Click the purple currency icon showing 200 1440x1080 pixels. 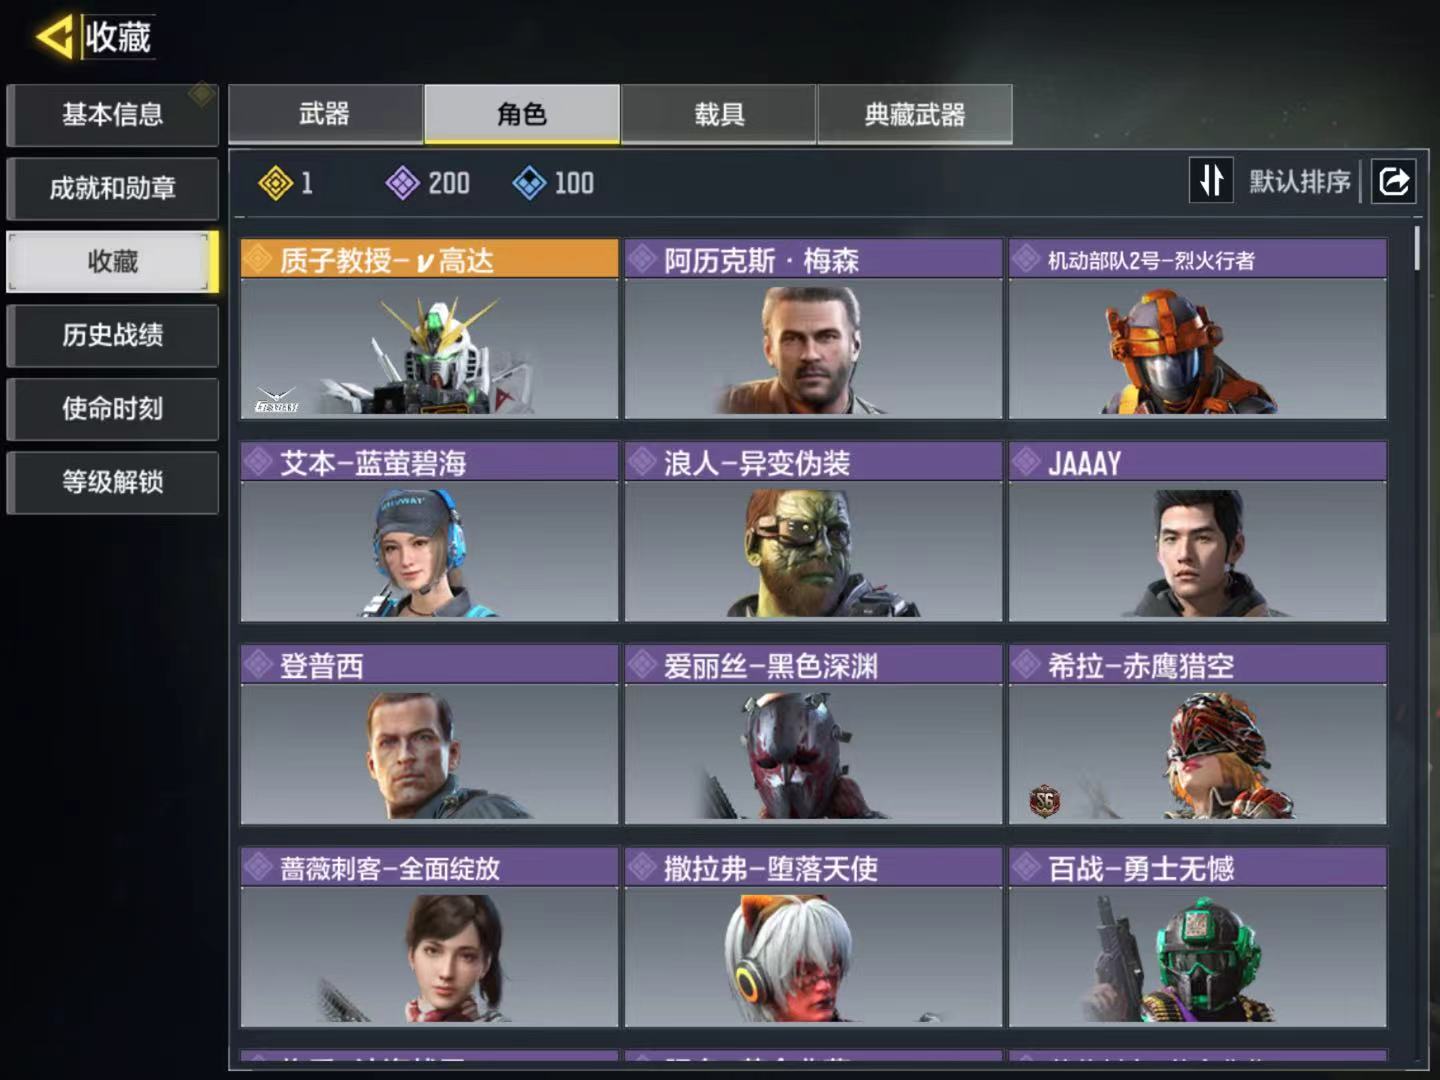point(402,183)
